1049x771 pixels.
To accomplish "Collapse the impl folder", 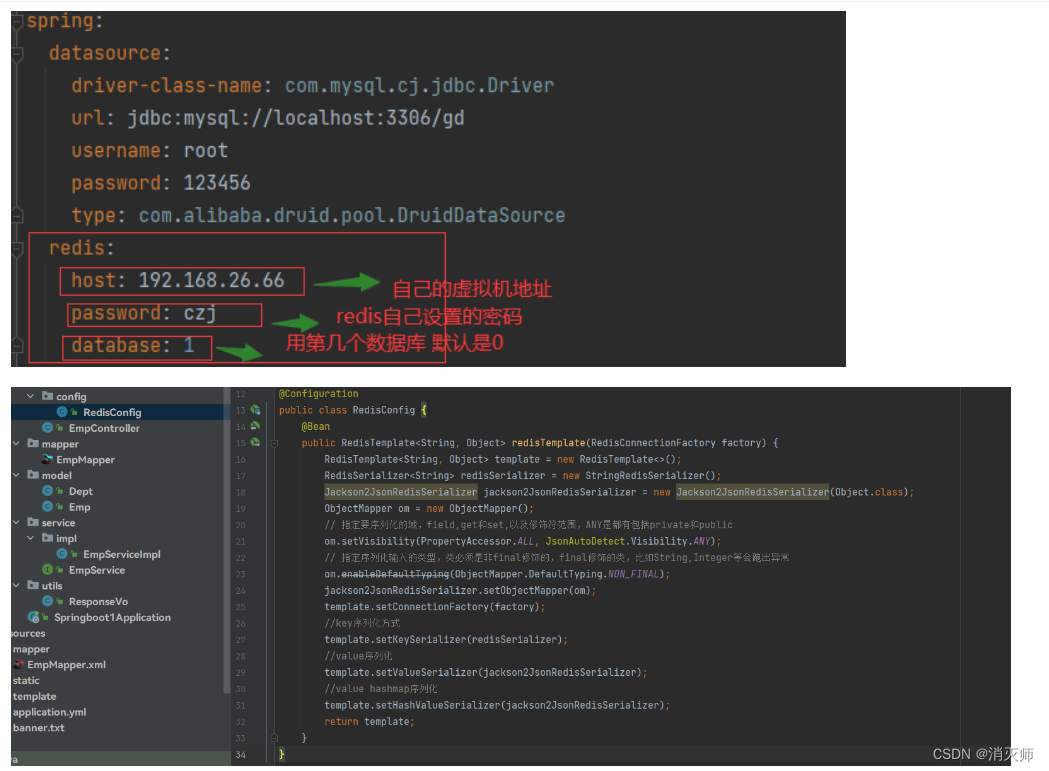I will [x=29, y=537].
